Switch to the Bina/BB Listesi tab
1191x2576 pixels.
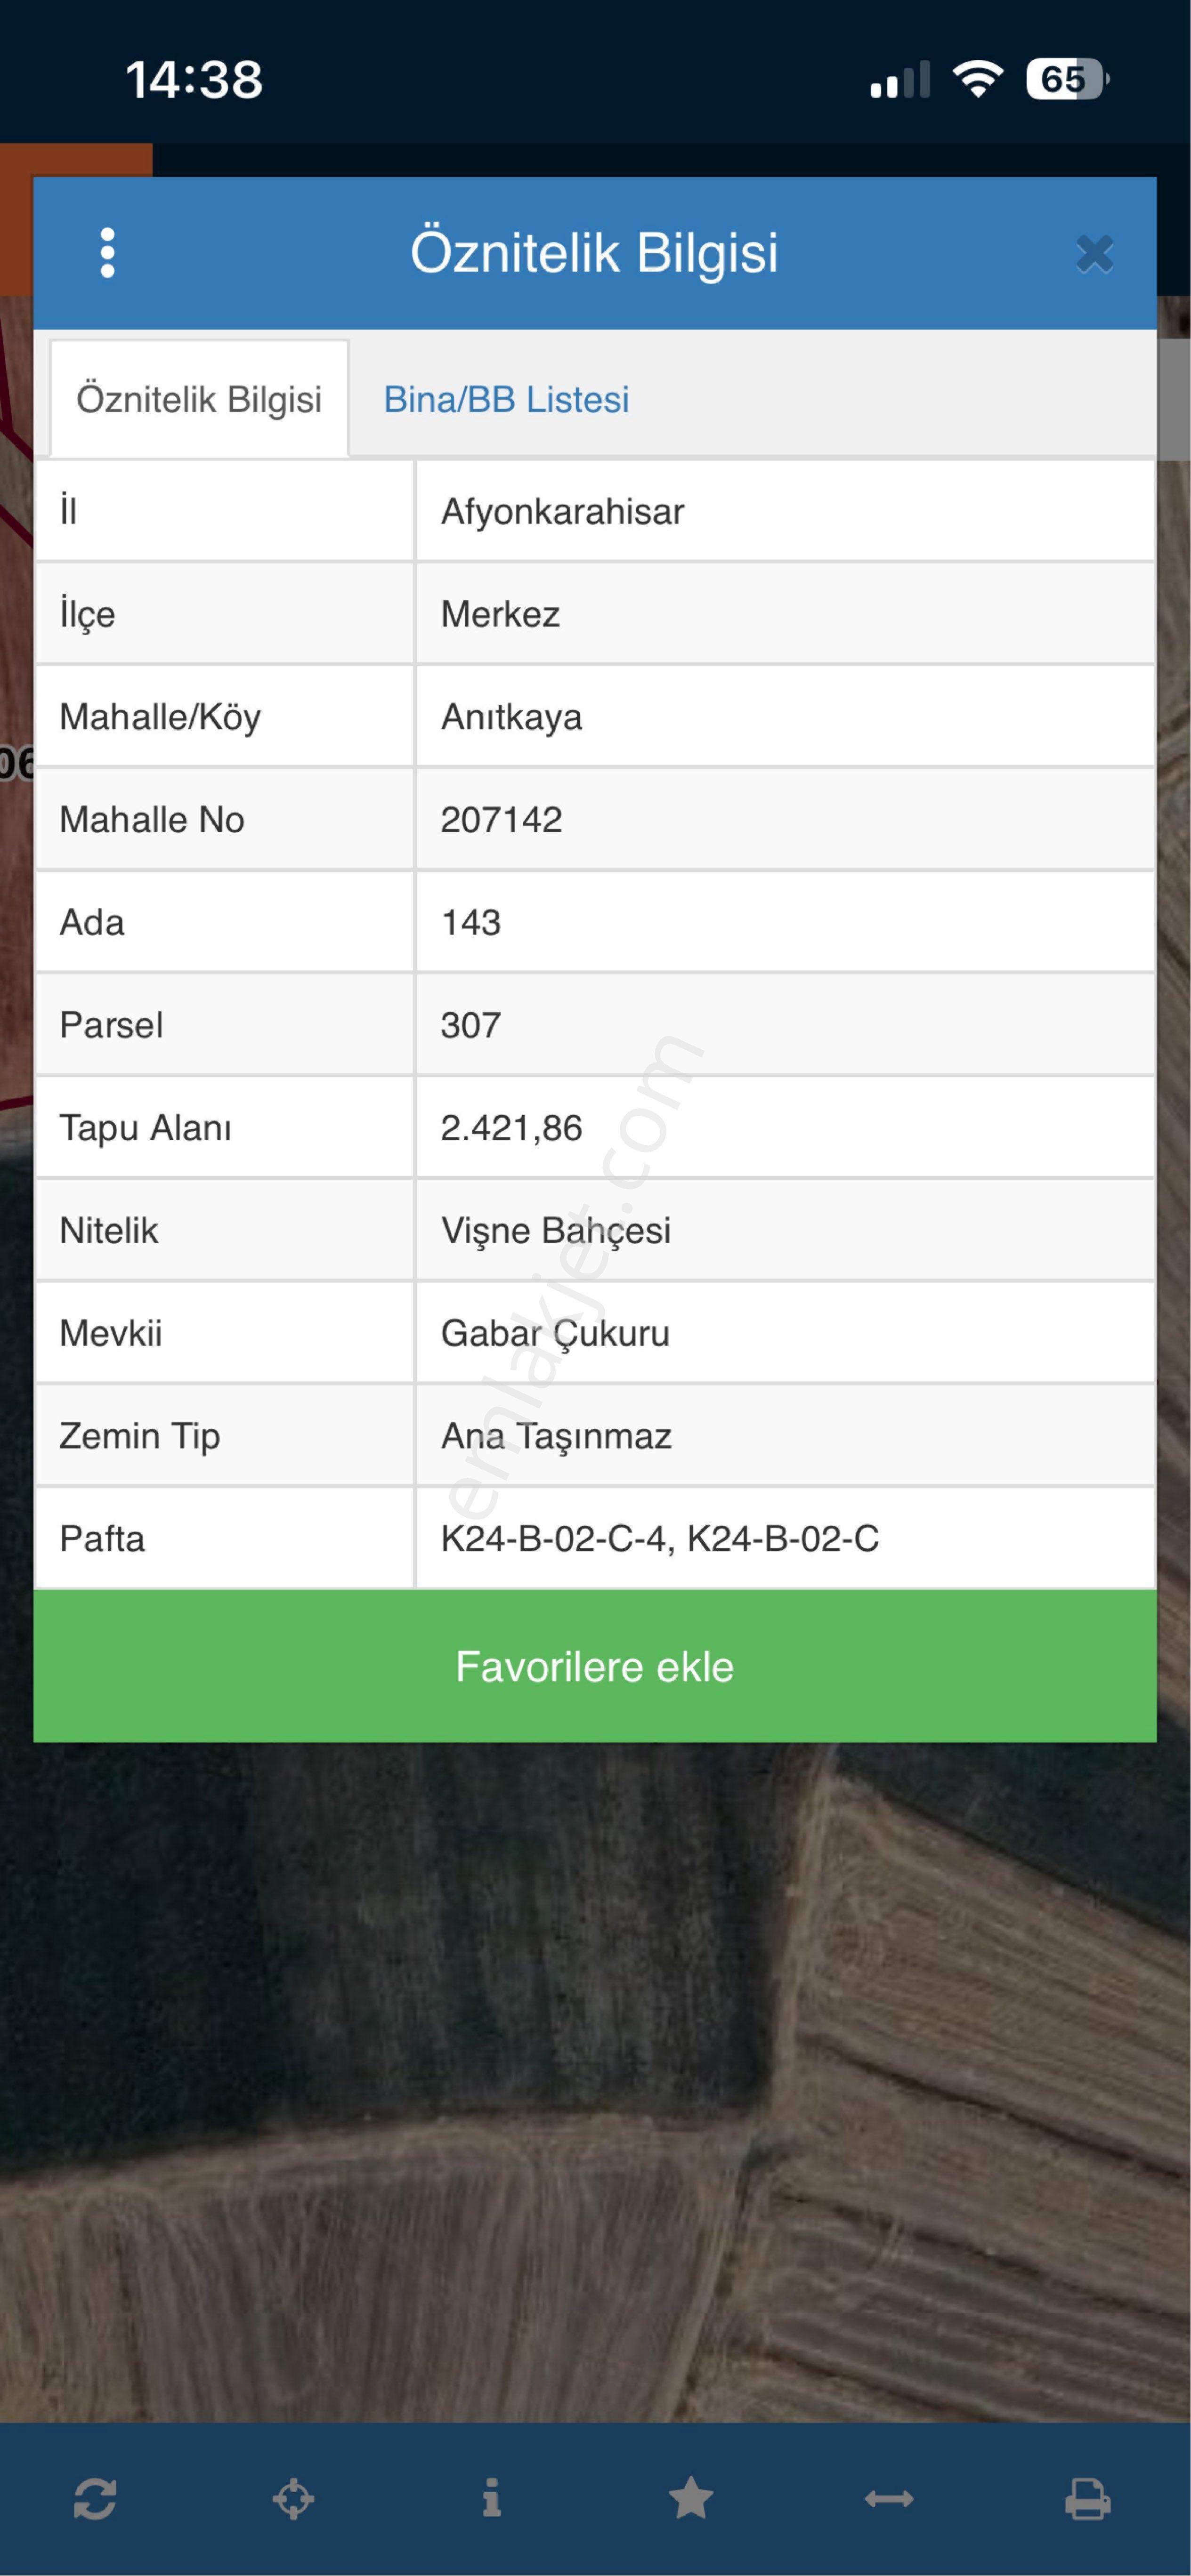[506, 400]
